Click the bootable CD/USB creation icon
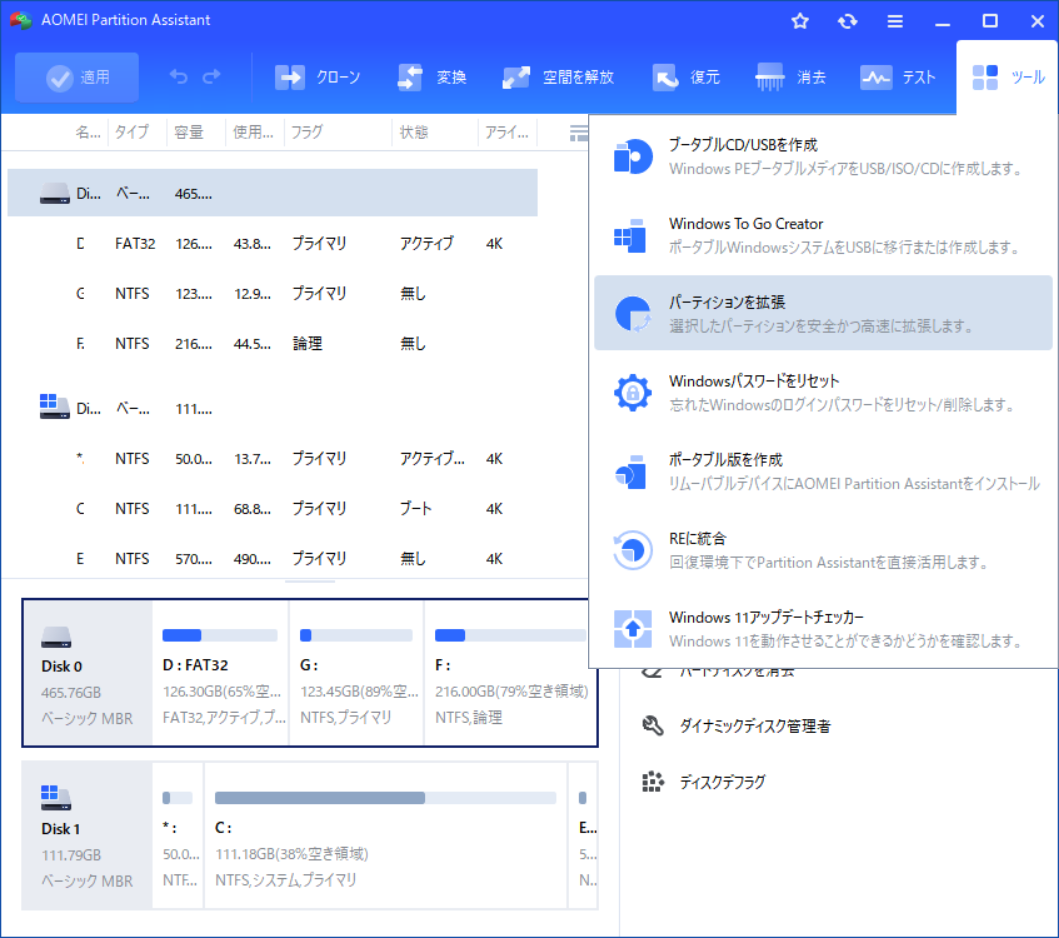The height and width of the screenshot is (938, 1059). point(633,157)
